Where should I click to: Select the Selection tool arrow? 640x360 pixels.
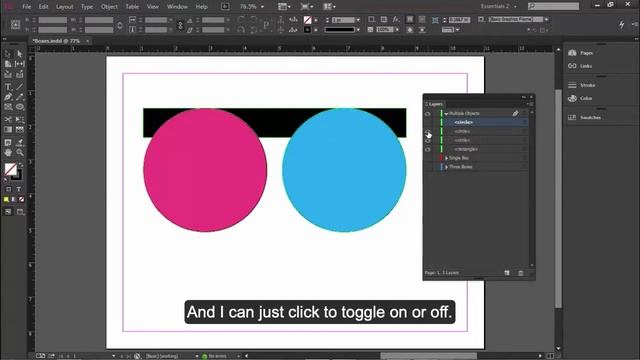pyautogui.click(x=8, y=54)
